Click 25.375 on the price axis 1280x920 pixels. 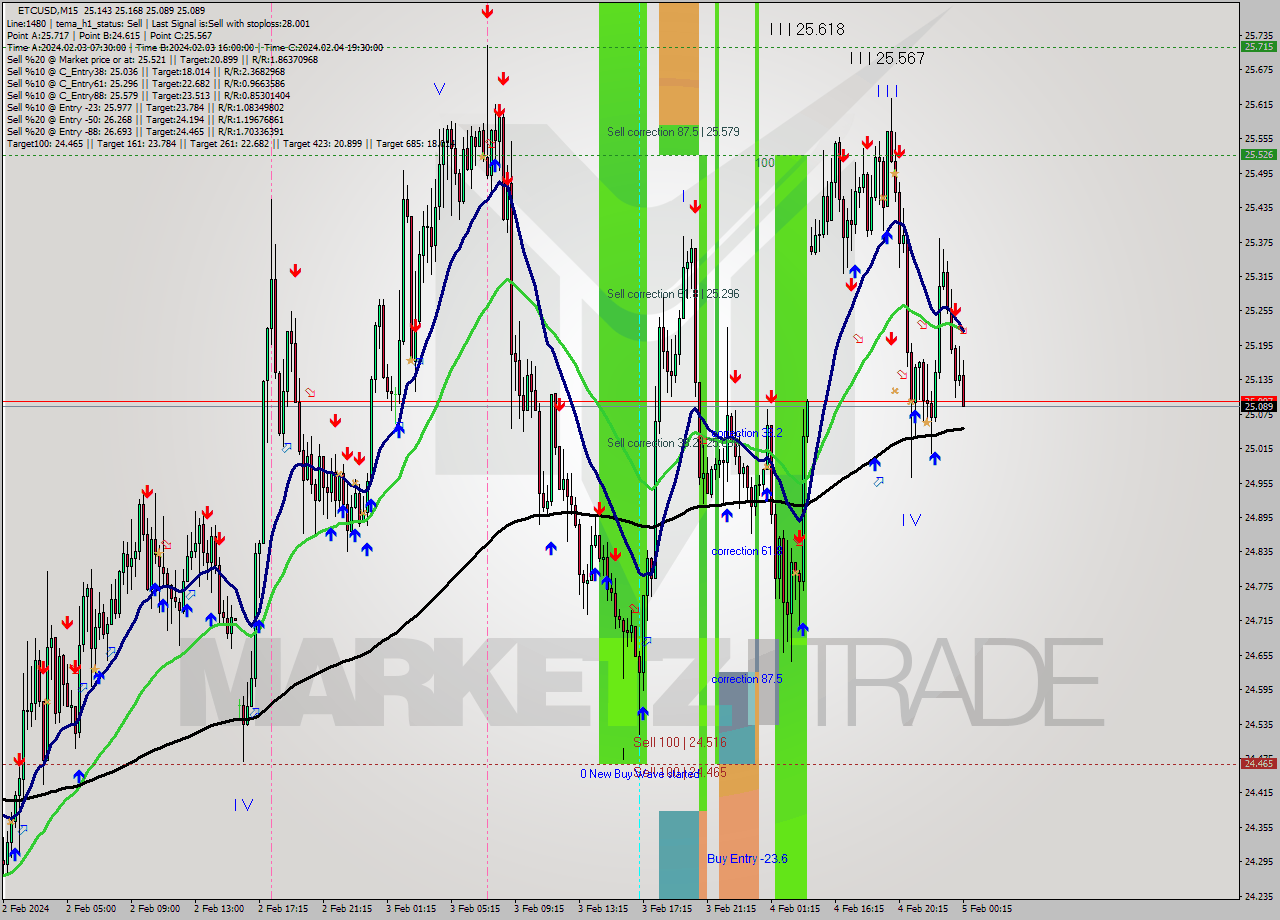pyautogui.click(x=1259, y=242)
